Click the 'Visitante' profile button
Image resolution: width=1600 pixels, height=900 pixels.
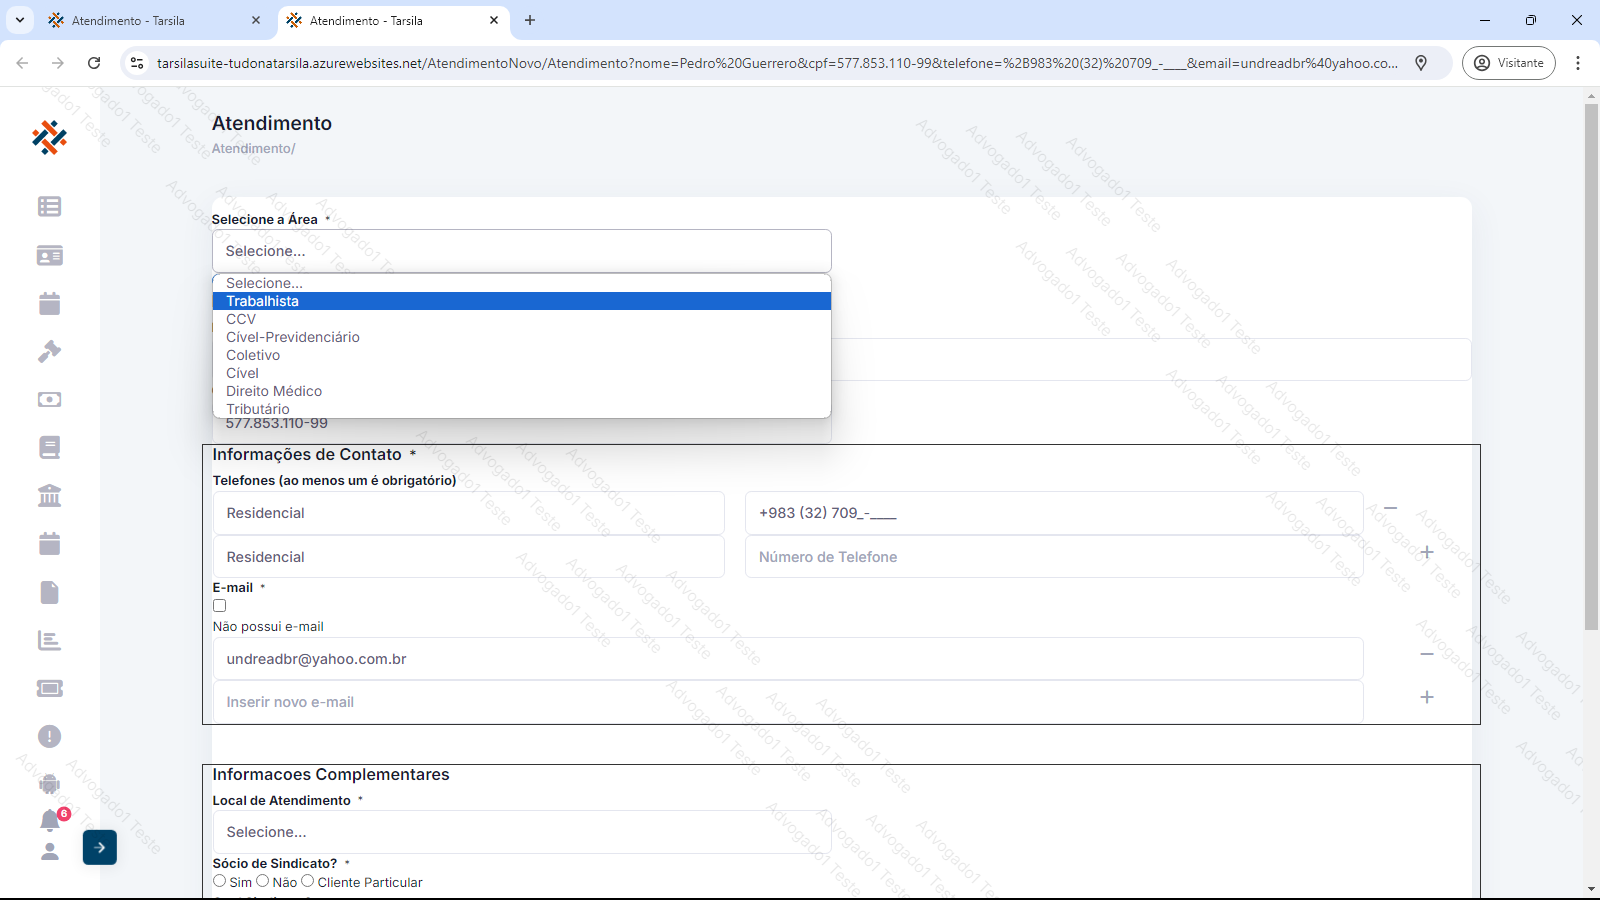1508,63
